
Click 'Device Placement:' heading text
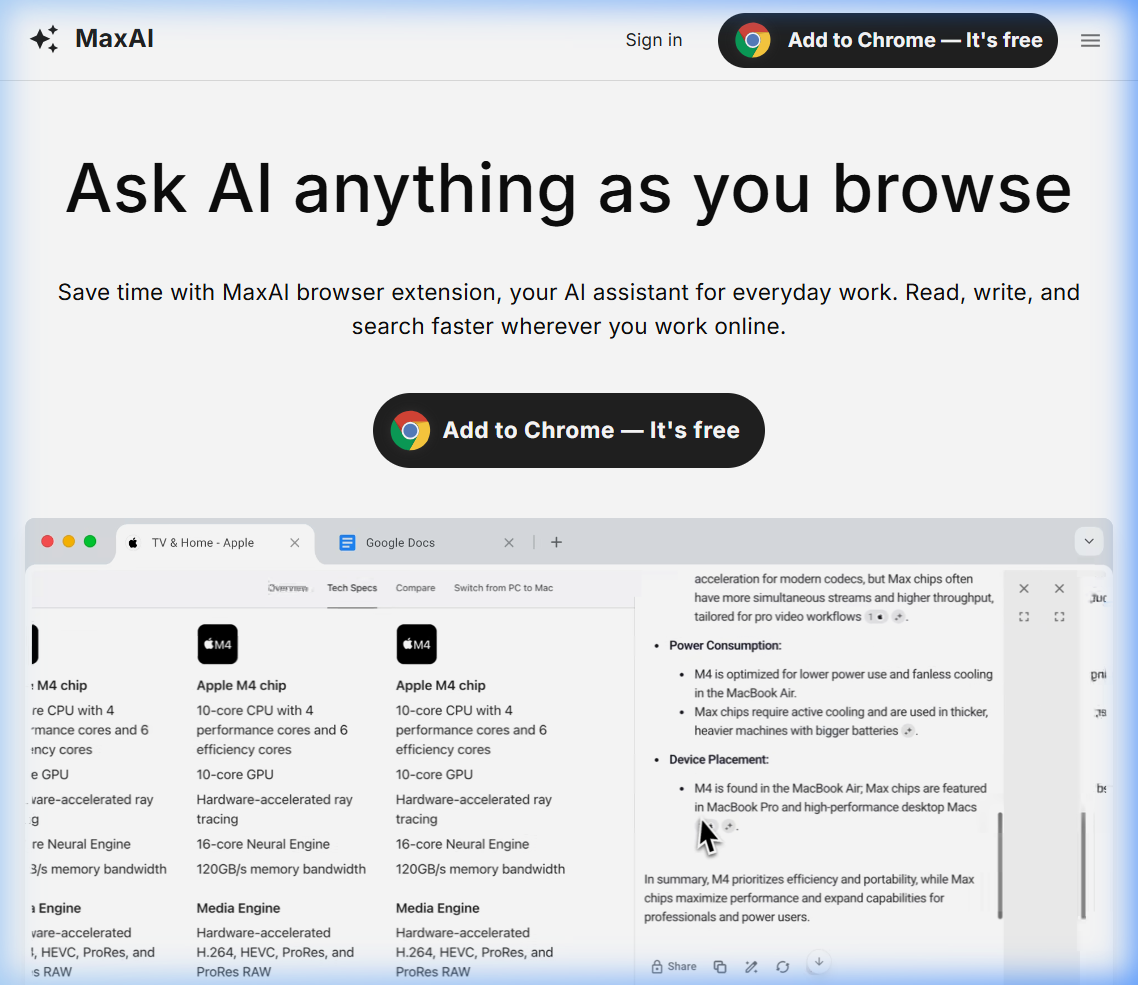tap(719, 759)
